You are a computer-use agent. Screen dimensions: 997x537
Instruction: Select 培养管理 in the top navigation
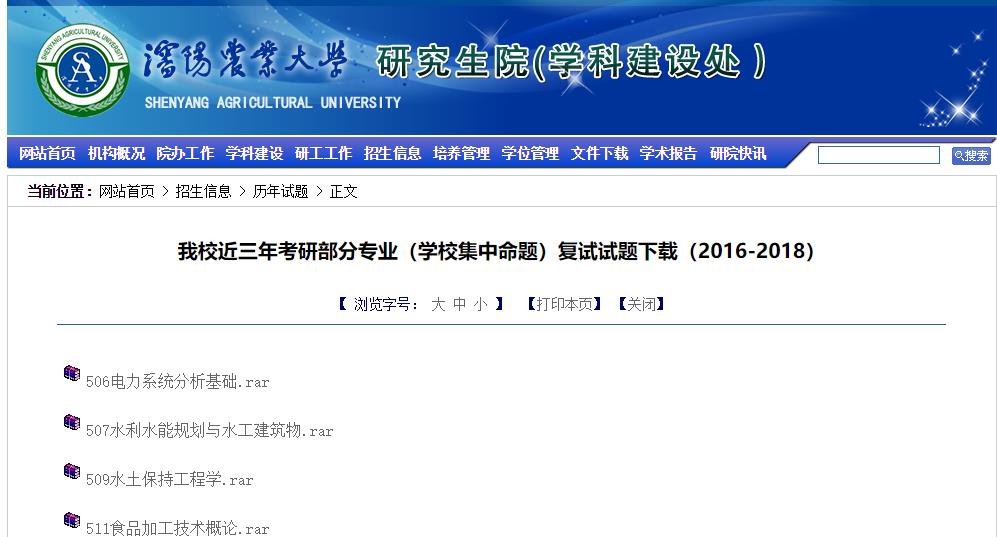pos(461,154)
